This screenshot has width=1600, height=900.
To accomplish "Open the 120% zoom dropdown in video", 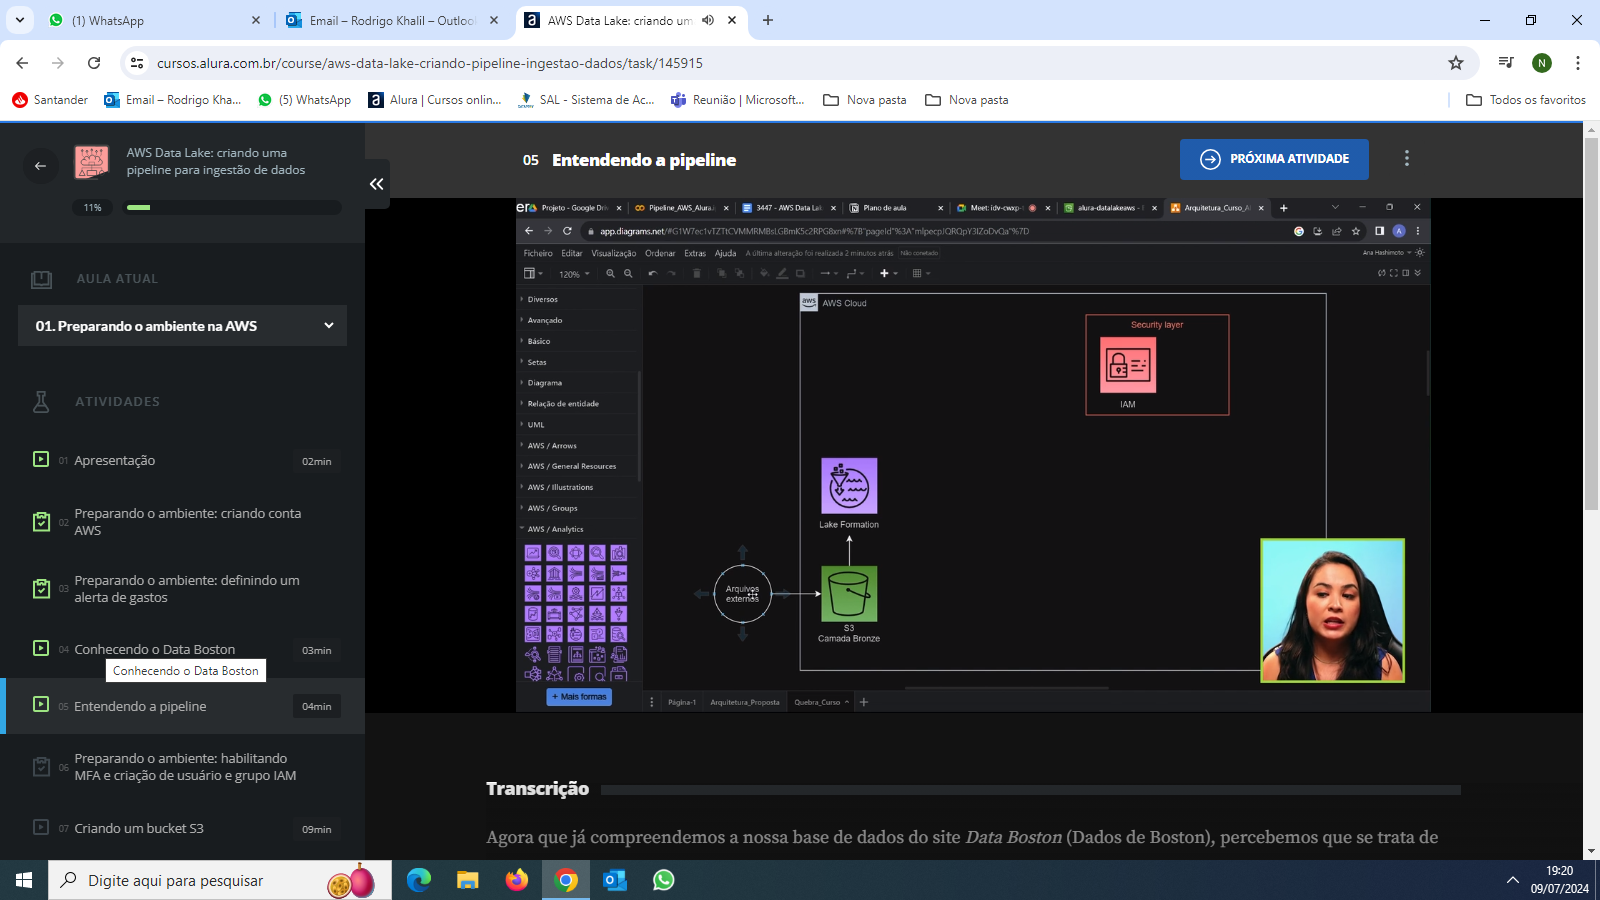I will 574,274.
